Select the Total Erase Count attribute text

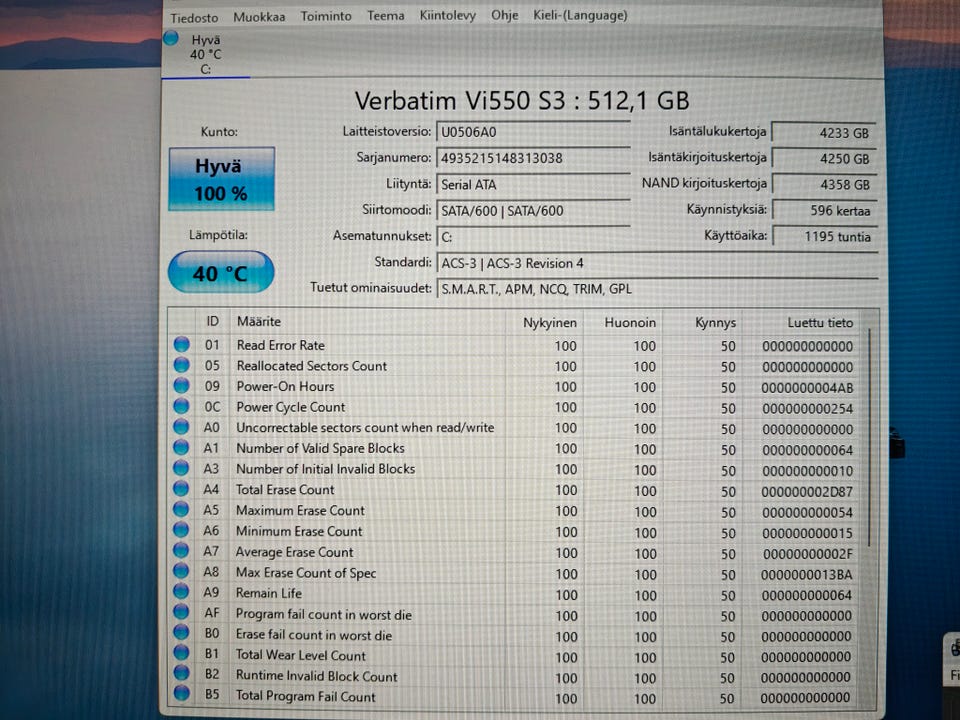point(285,490)
